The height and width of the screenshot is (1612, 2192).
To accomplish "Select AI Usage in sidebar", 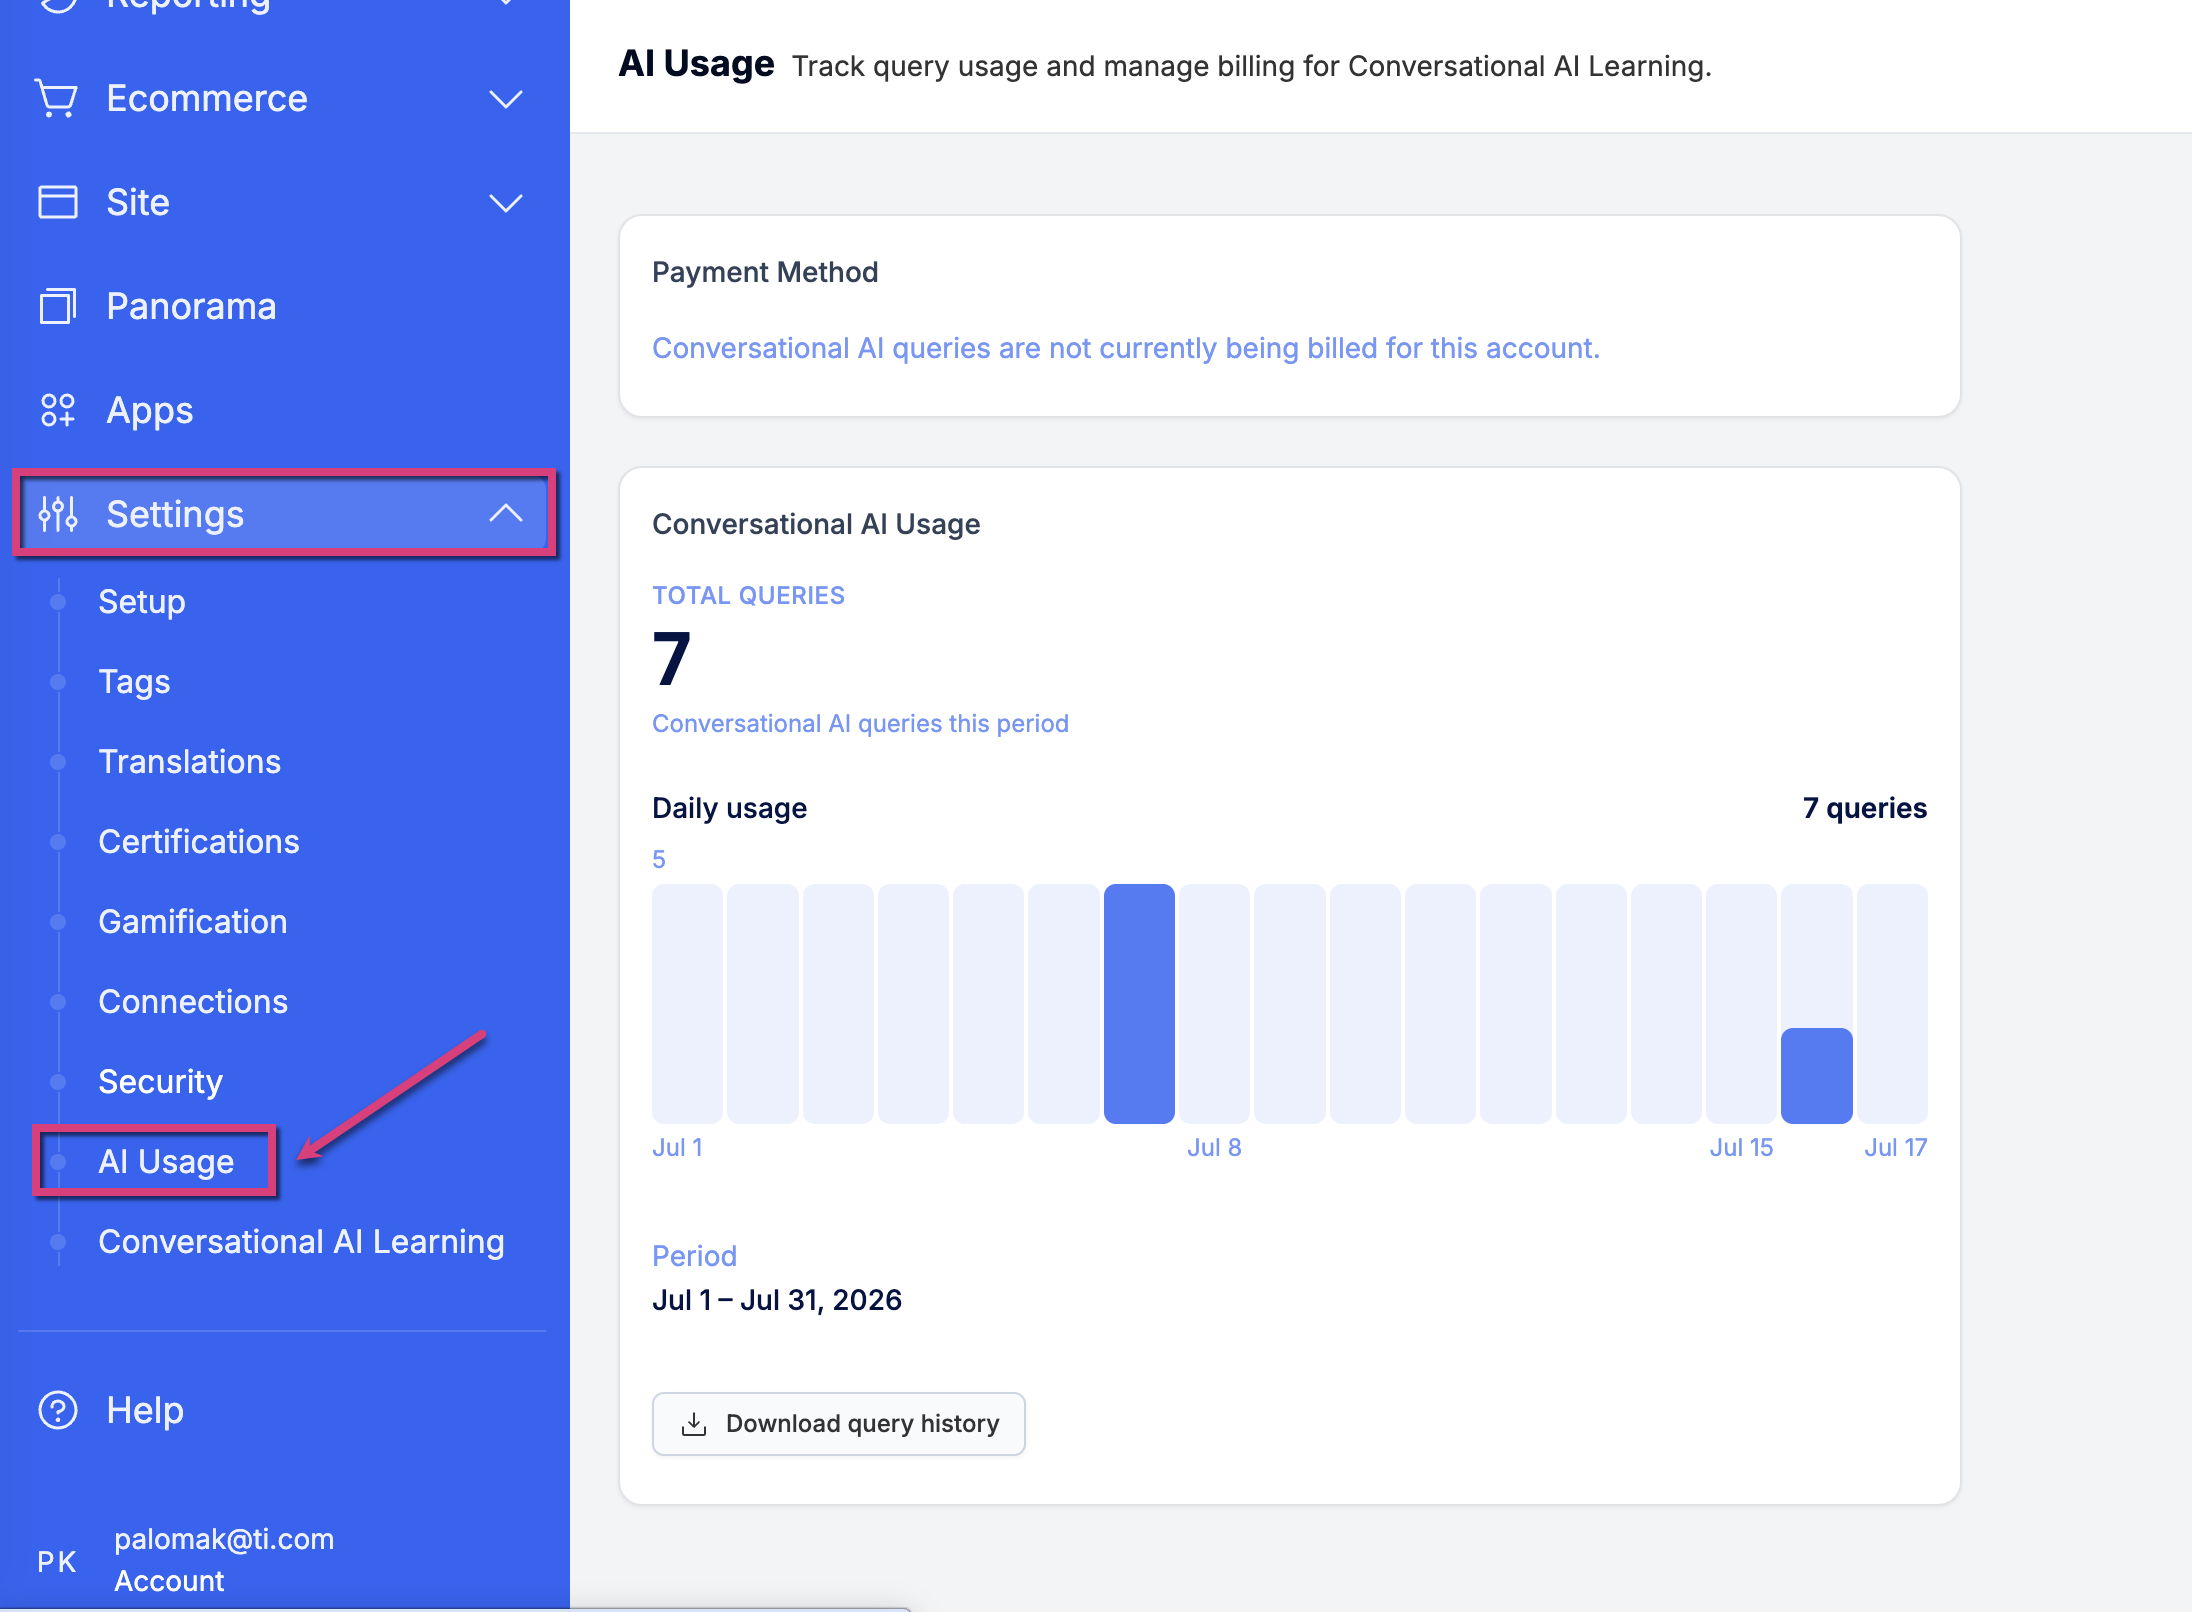I will click(166, 1162).
